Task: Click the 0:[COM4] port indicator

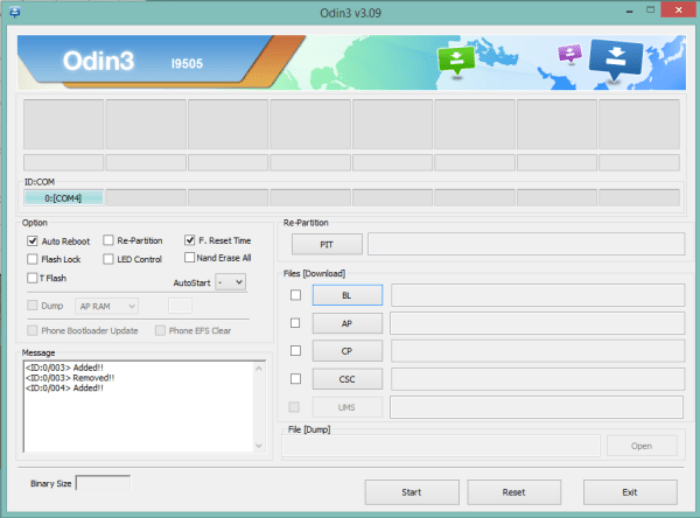Action: [x=63, y=198]
